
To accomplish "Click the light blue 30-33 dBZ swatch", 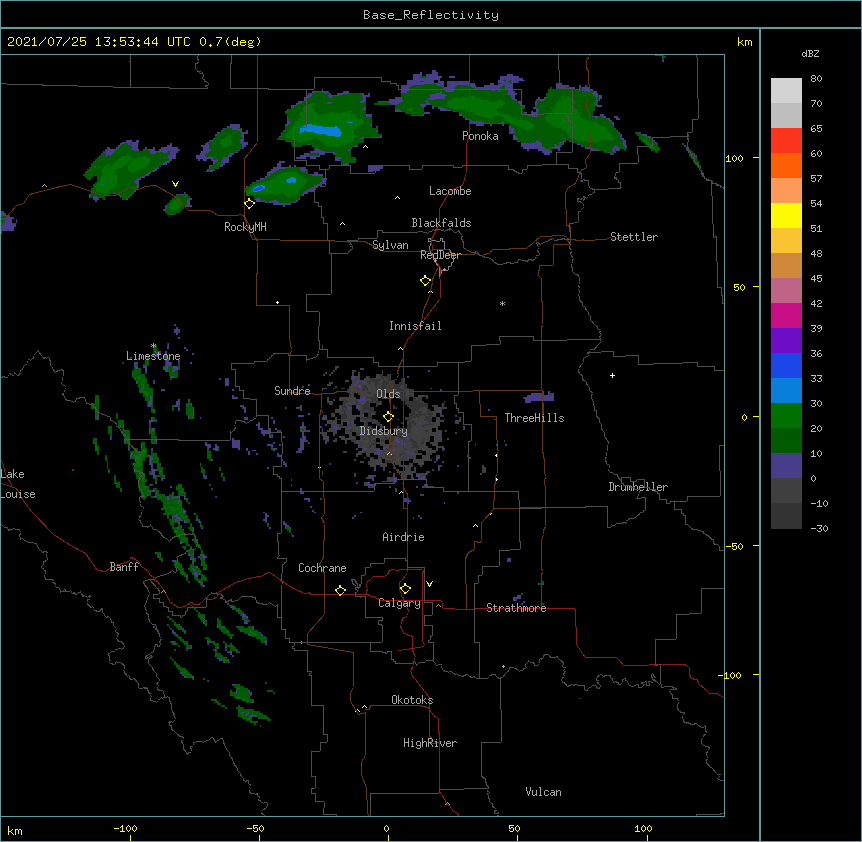I will point(786,390).
